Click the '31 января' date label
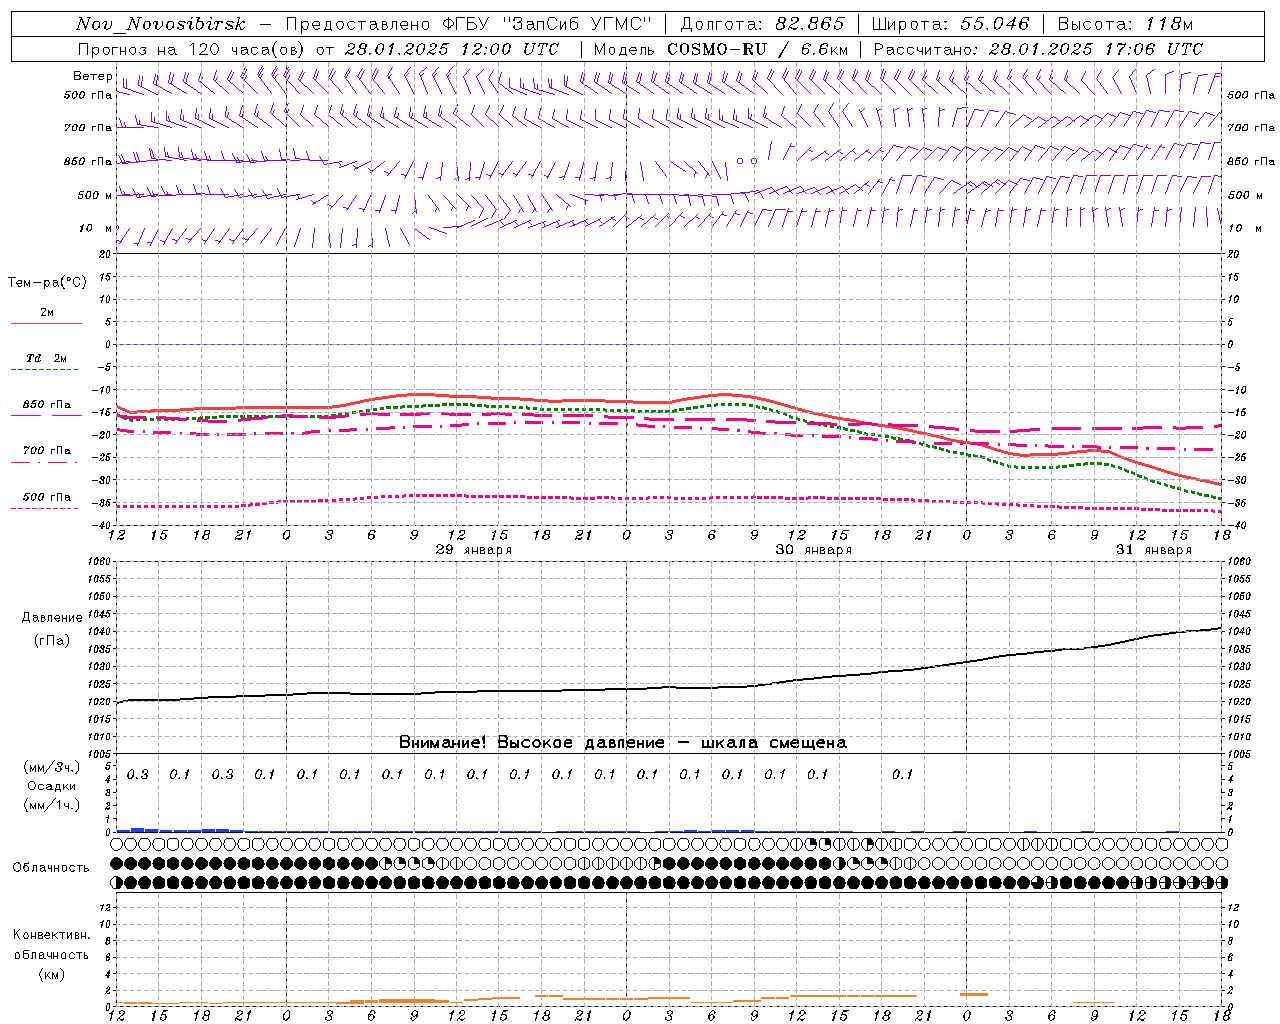Viewport: 1280px width, 1024px height. pyautogui.click(x=1154, y=550)
